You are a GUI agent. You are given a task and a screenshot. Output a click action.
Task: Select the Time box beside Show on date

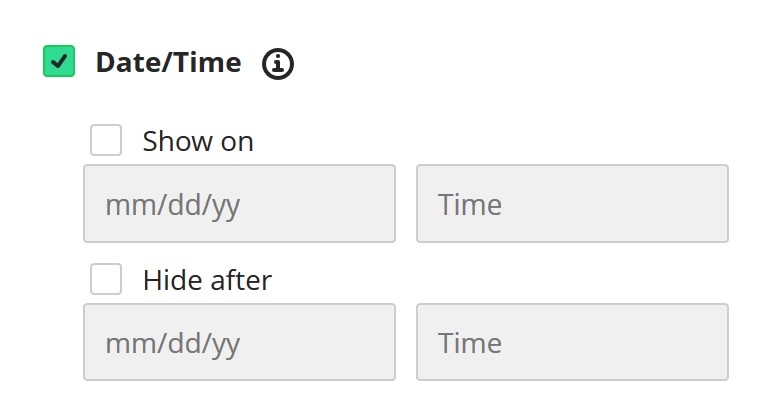572,203
